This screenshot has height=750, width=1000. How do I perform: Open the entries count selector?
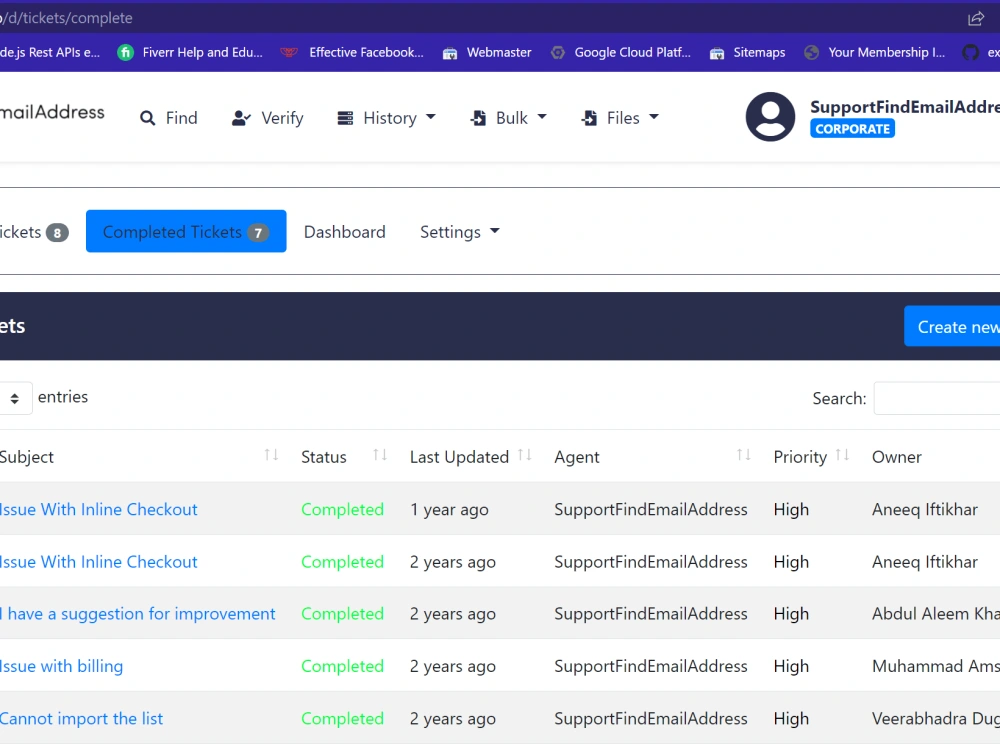point(15,399)
